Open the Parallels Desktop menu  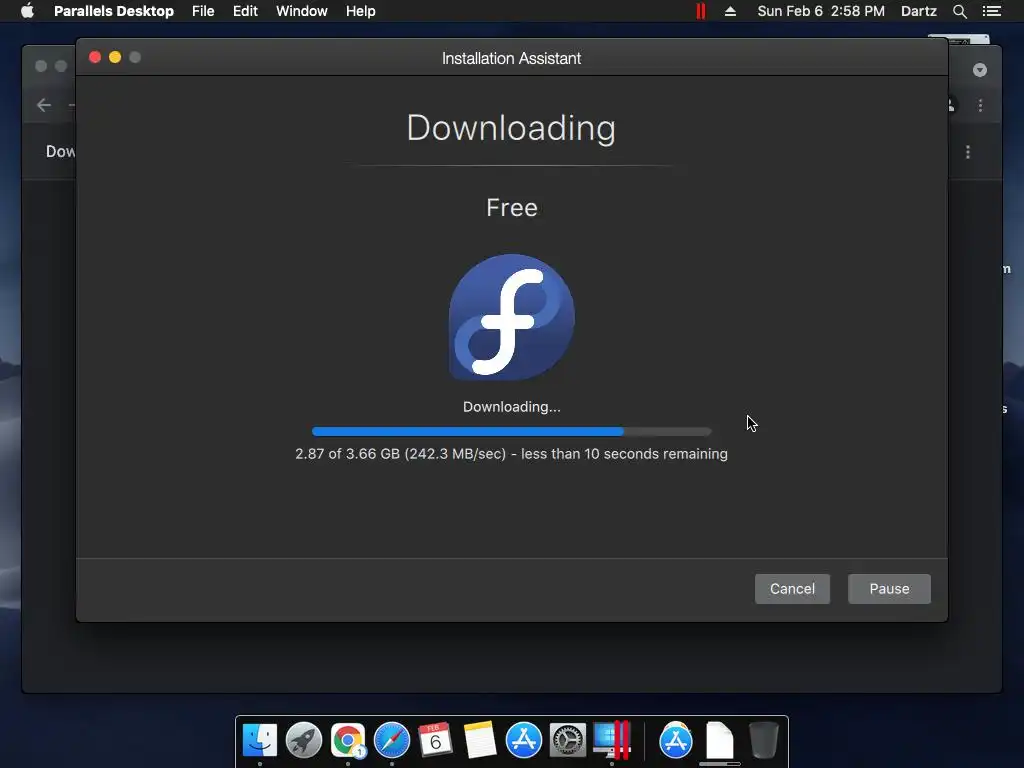[114, 11]
